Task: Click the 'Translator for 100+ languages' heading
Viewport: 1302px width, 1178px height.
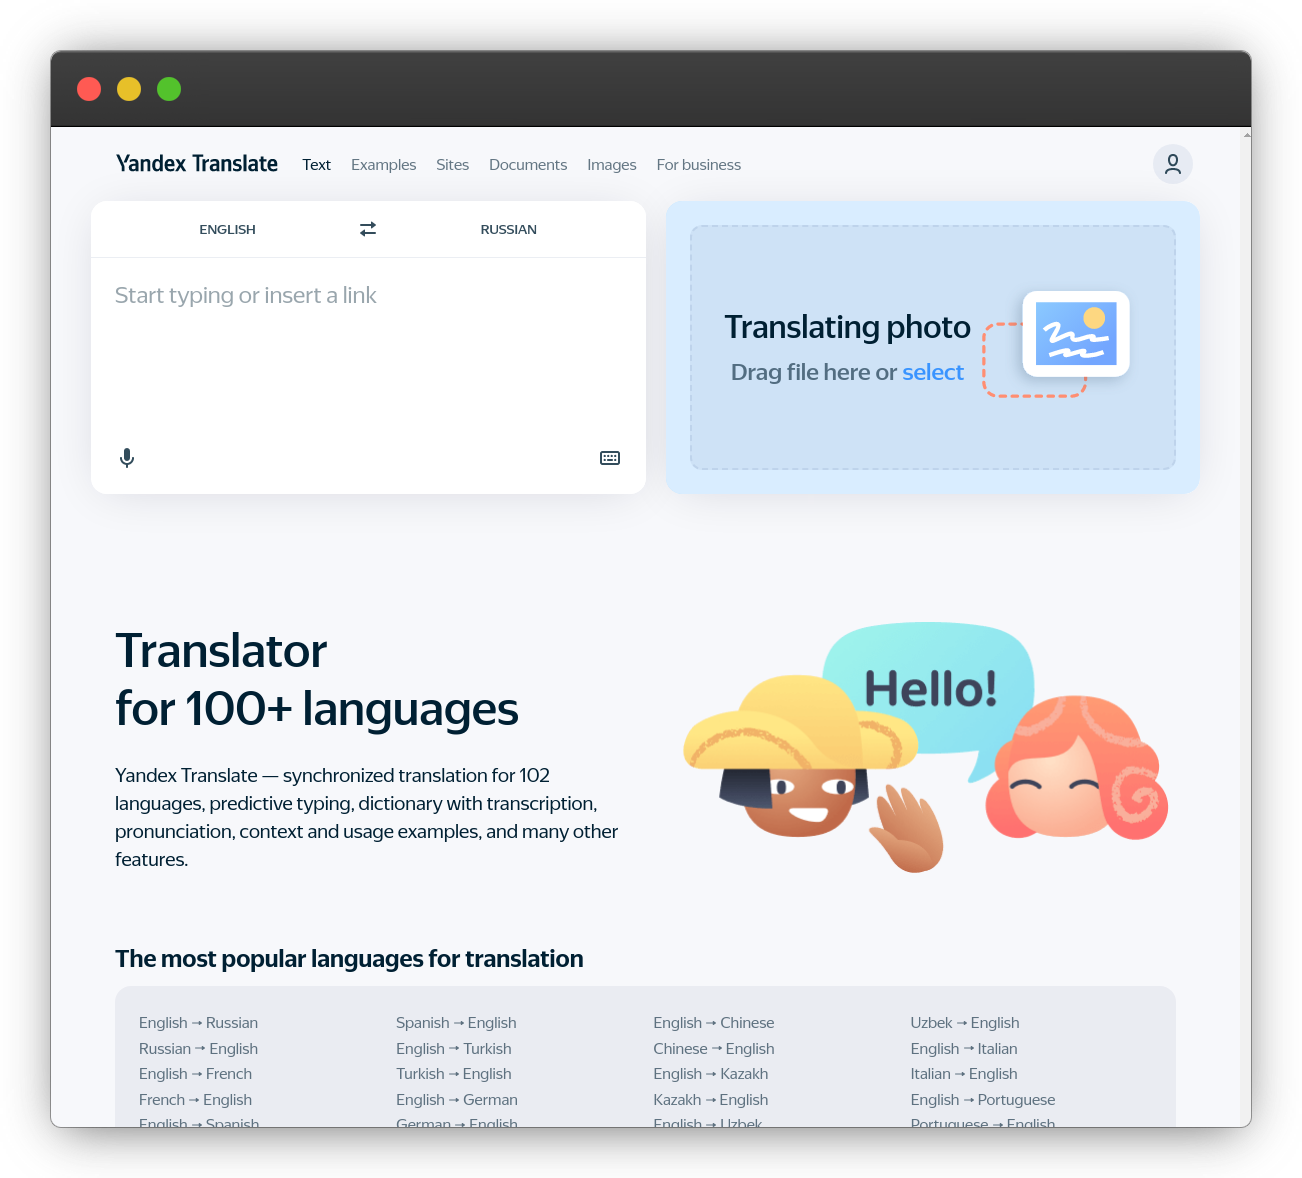Action: (317, 680)
